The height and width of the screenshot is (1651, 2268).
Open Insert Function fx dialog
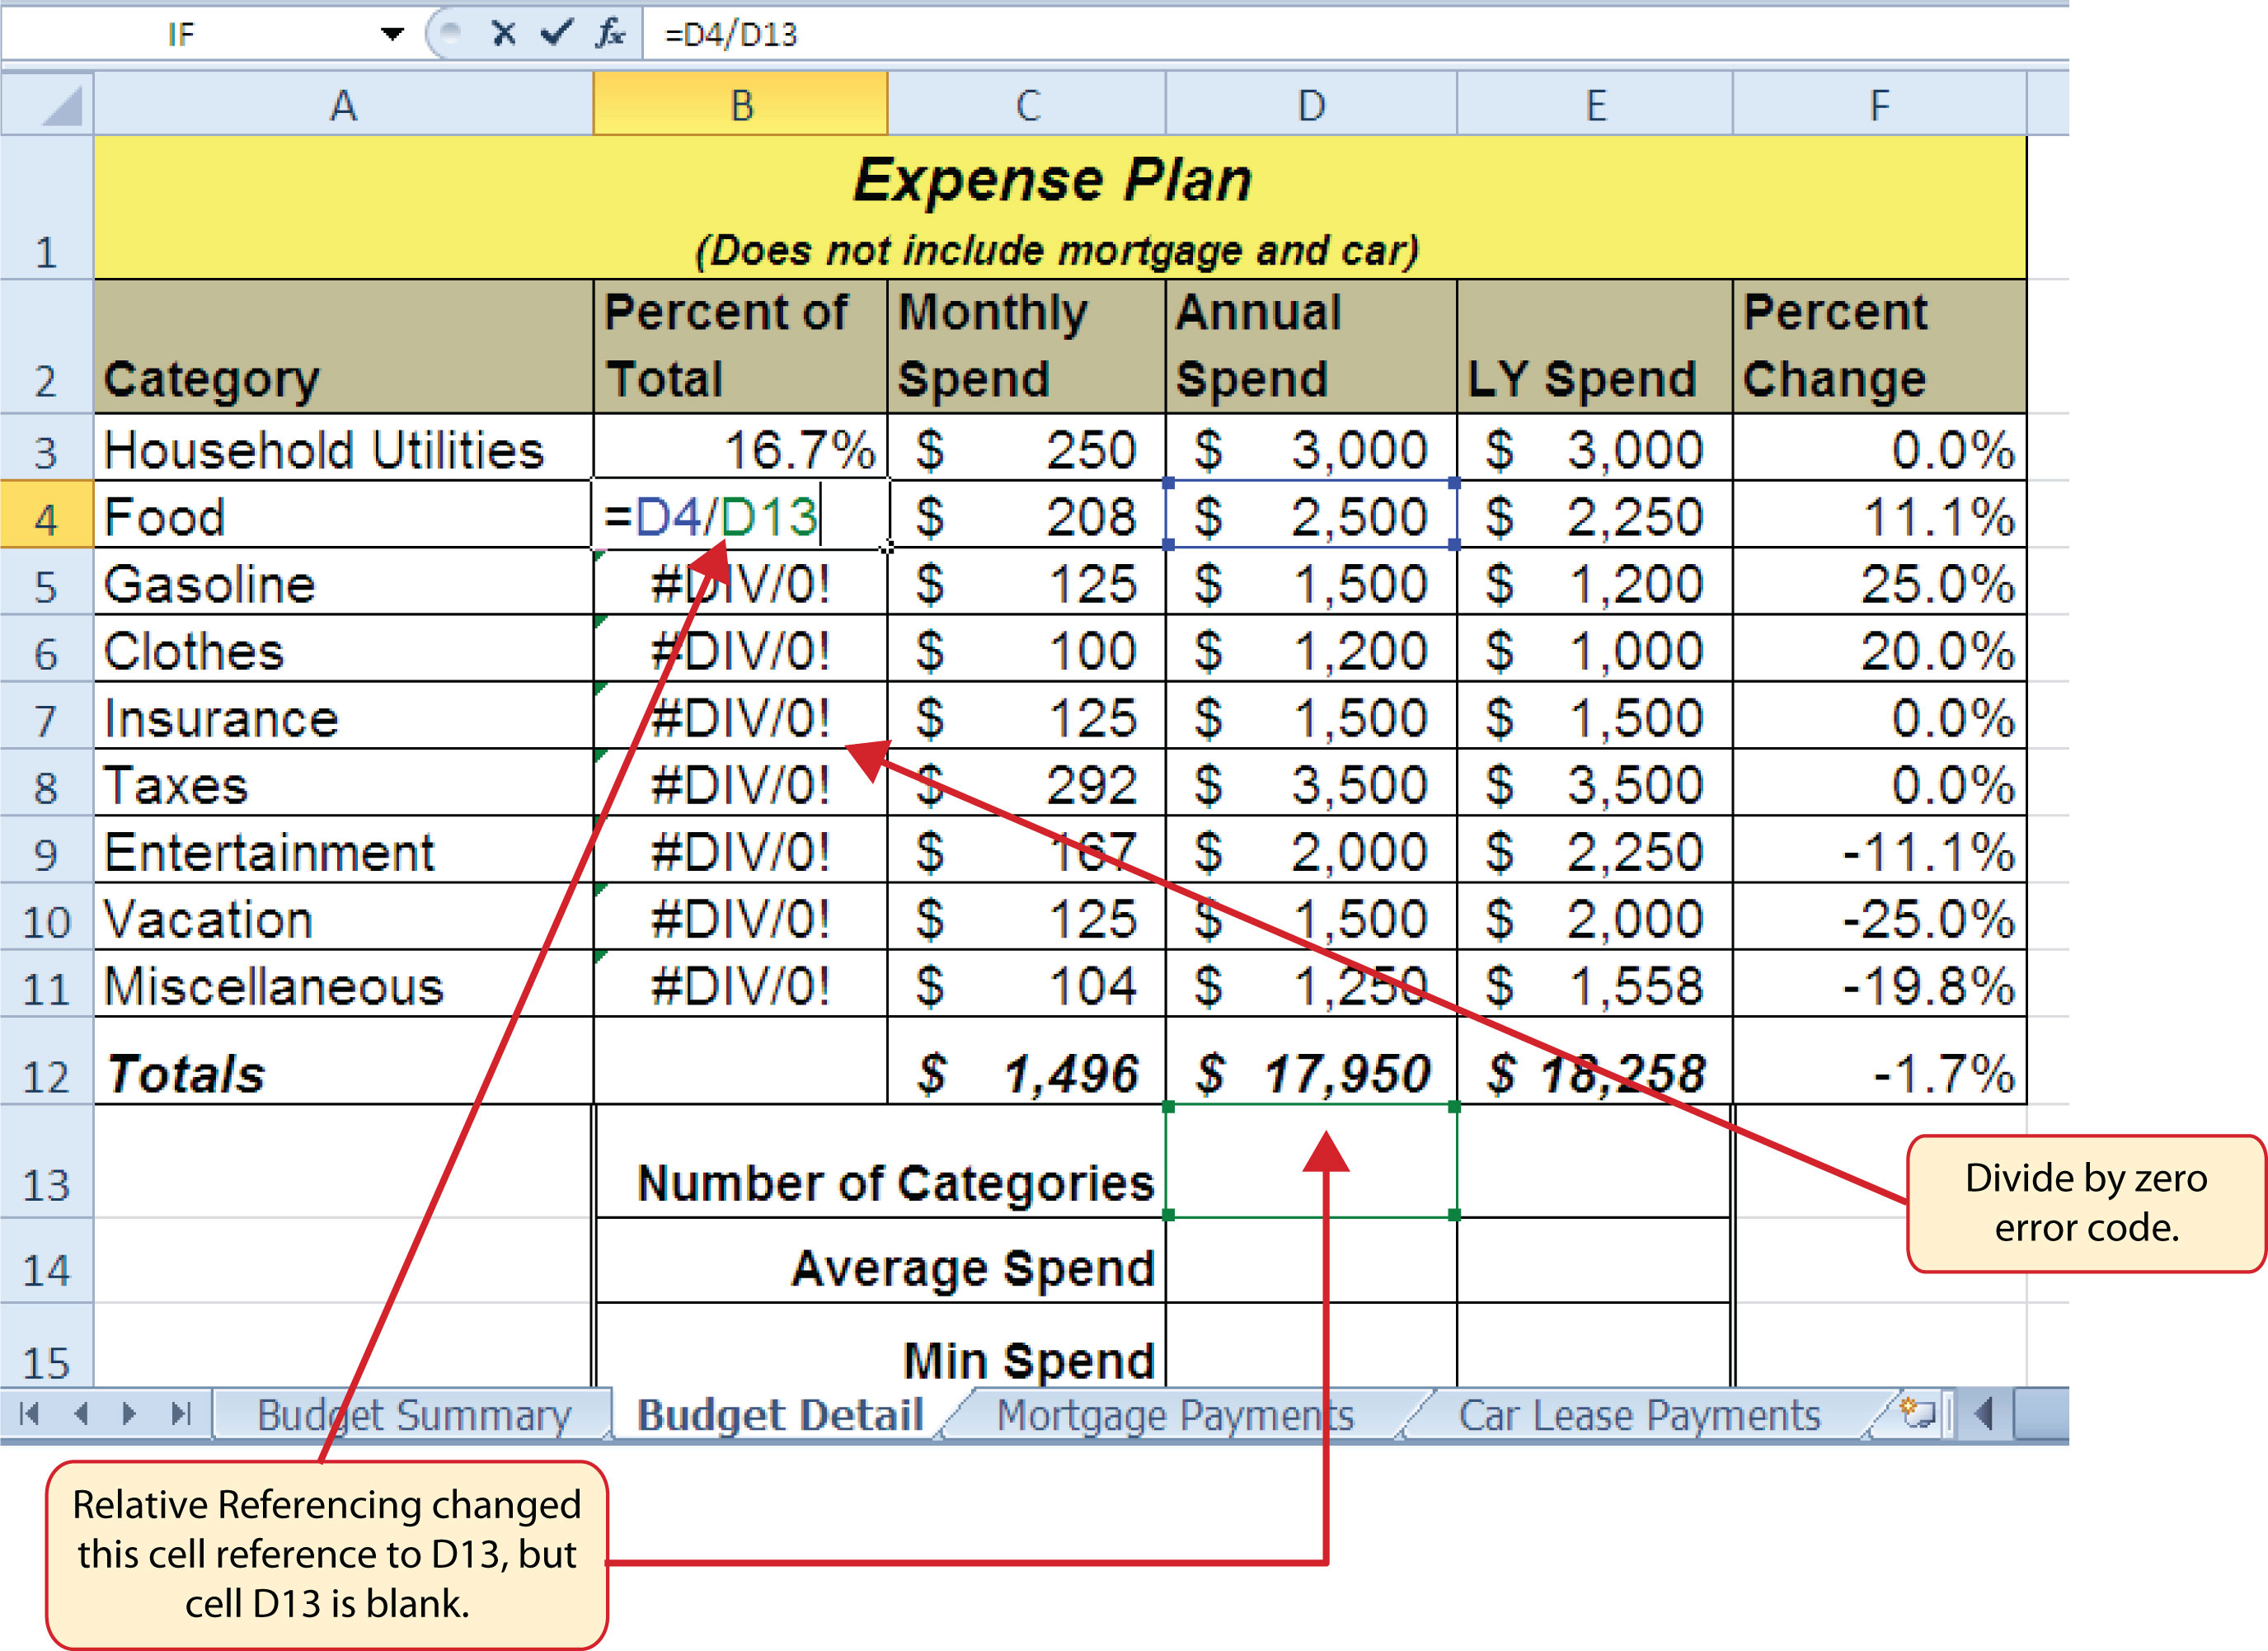tap(609, 34)
